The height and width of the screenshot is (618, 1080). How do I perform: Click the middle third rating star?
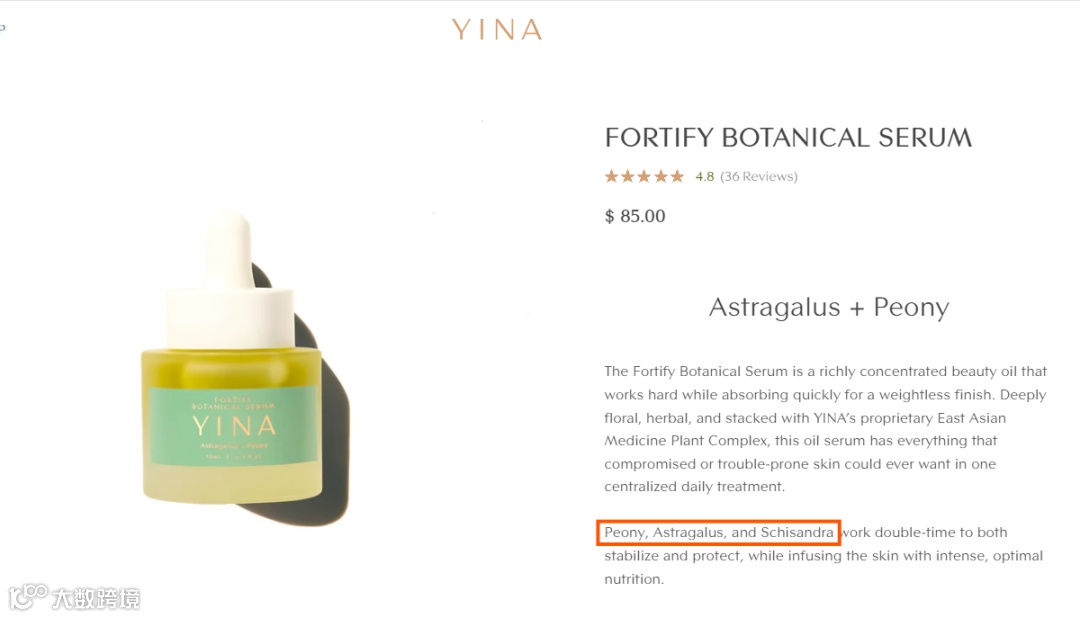coord(644,176)
